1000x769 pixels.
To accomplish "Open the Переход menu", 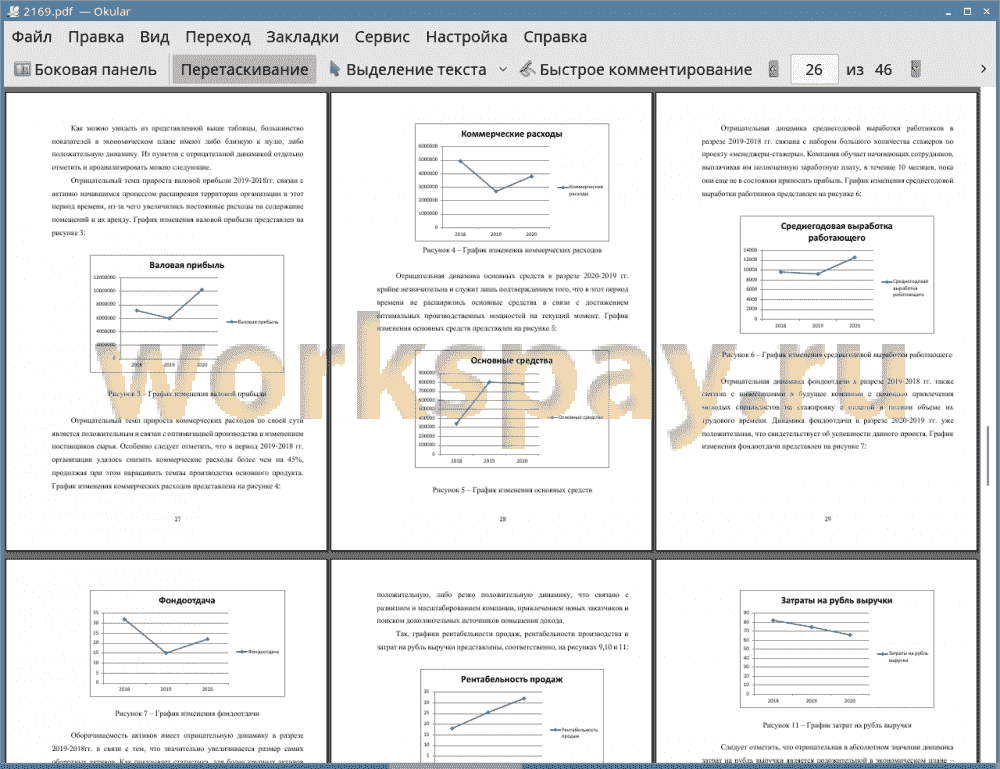I will 217,37.
